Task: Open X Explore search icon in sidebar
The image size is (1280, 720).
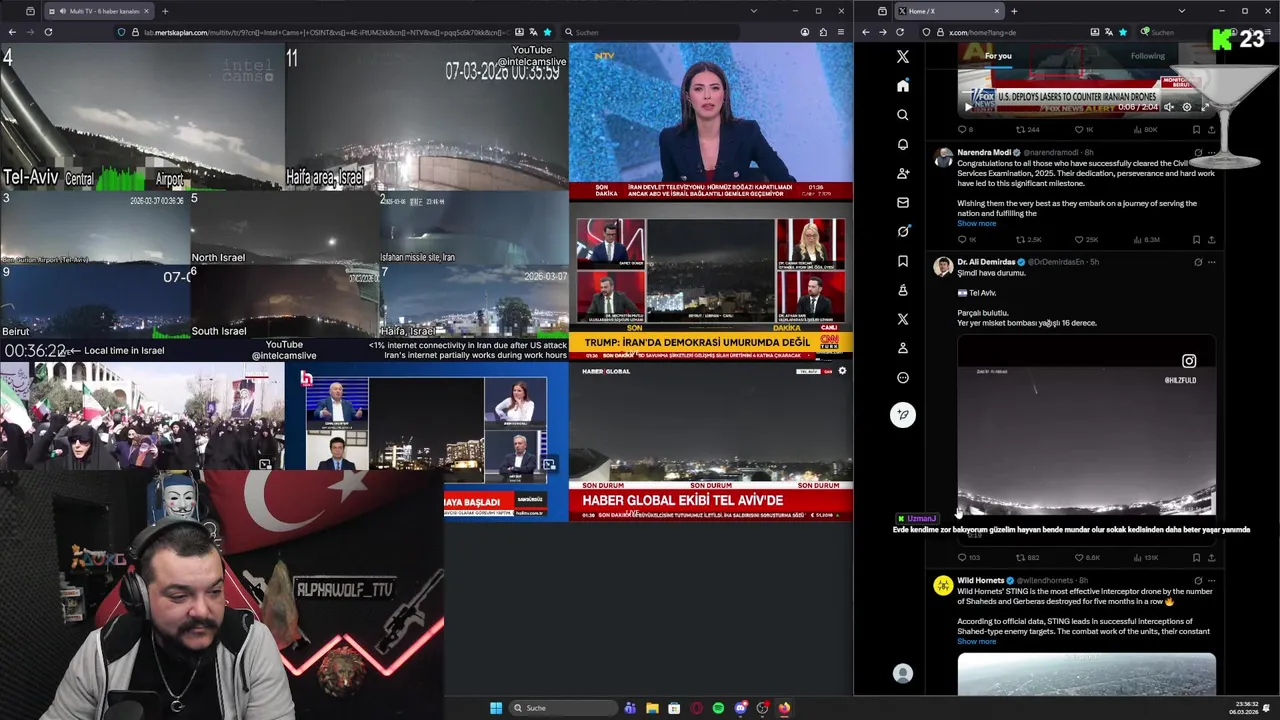Action: pyautogui.click(x=903, y=115)
